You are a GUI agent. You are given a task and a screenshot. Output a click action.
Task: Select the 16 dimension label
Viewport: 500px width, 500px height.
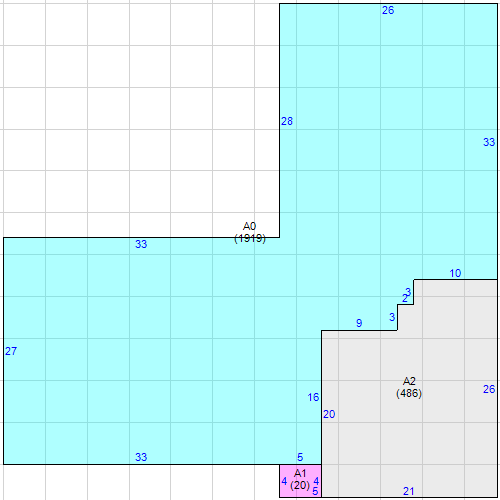point(313,397)
